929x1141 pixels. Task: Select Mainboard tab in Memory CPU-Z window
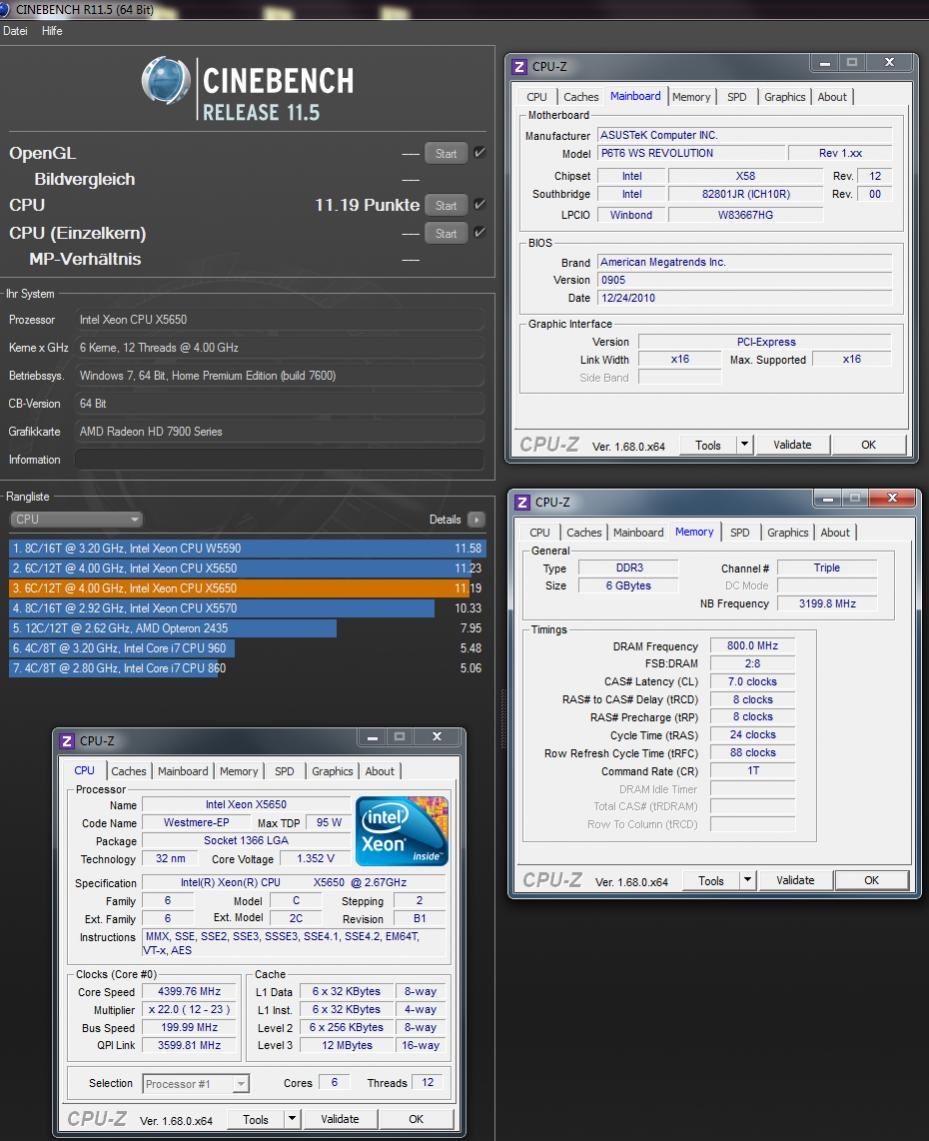tap(638, 533)
